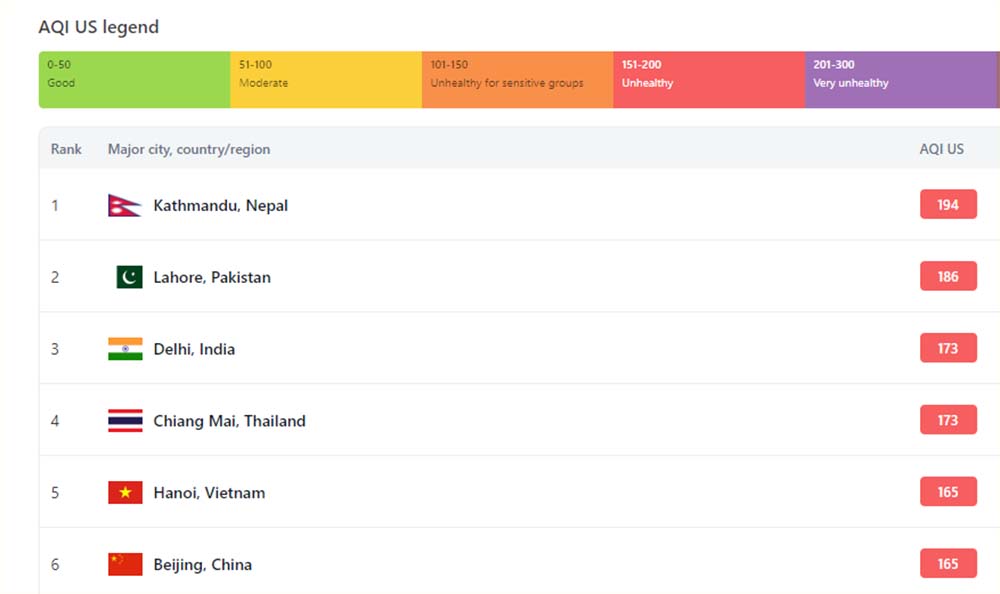Screen dimensions: 1000x594
Task: Click the yellow Moderate 51-100 legend swatch
Action: pos(326,80)
